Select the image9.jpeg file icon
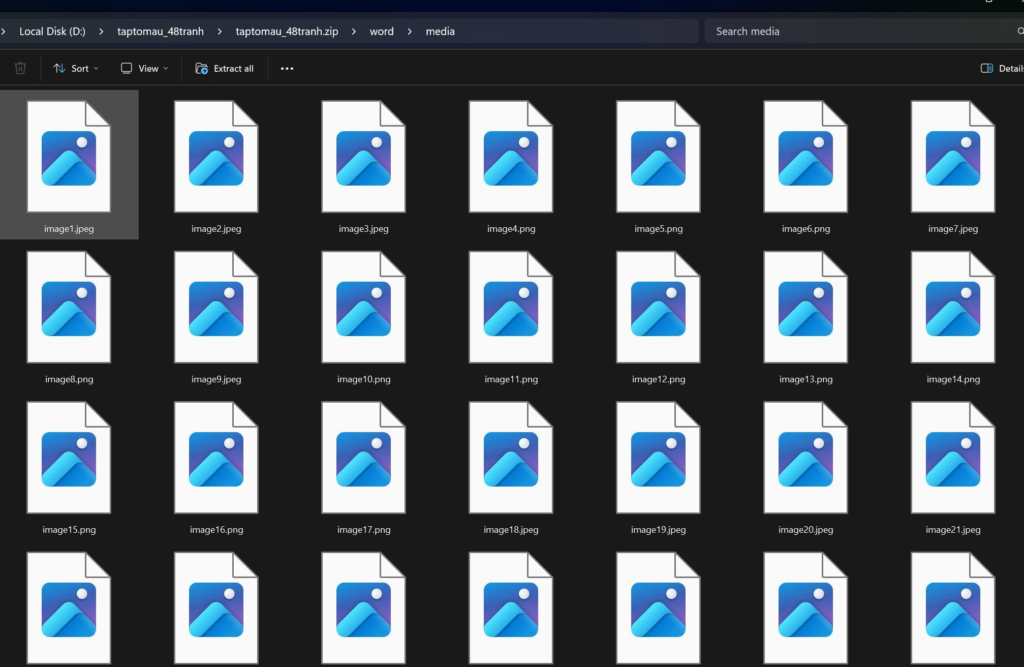Viewport: 1024px width, 667px height. tap(216, 307)
